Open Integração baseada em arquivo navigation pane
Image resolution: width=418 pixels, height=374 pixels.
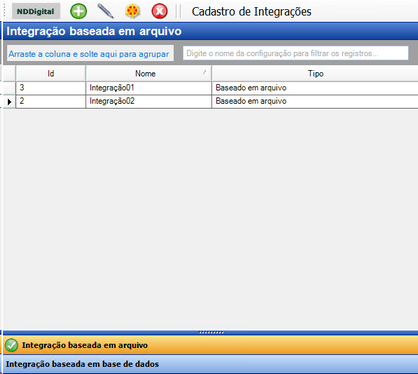(211, 345)
